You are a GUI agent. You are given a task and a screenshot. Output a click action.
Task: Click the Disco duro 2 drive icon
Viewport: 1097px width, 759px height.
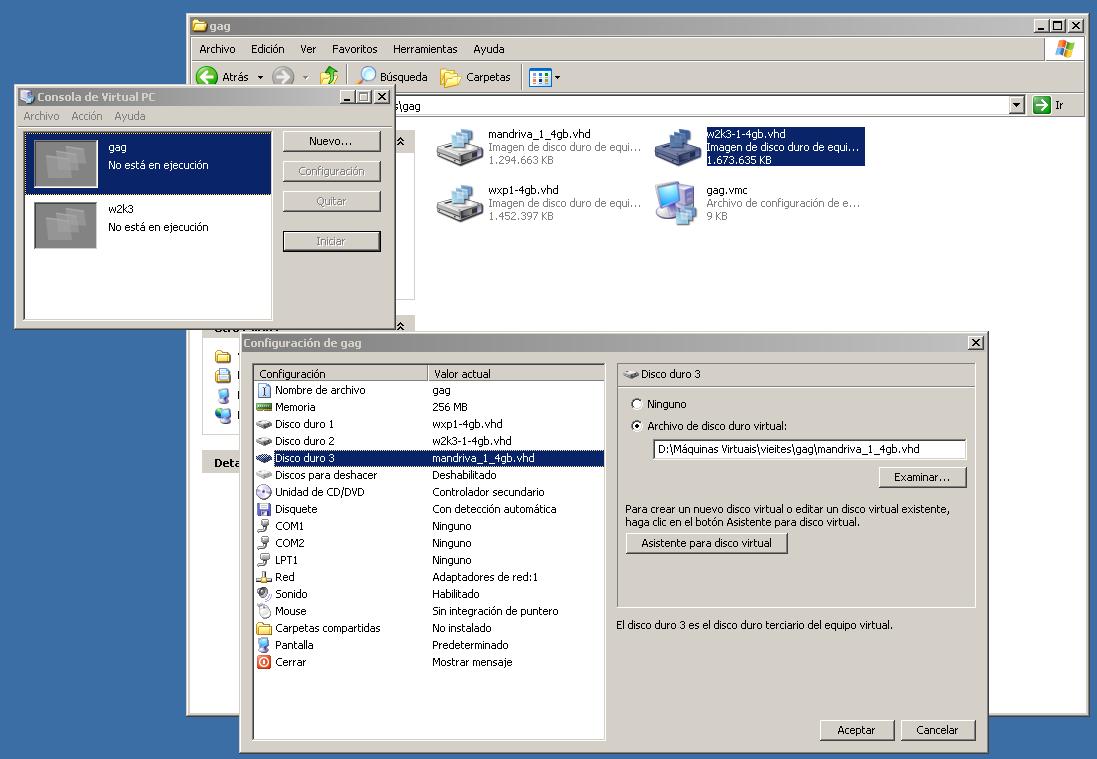[x=264, y=441]
